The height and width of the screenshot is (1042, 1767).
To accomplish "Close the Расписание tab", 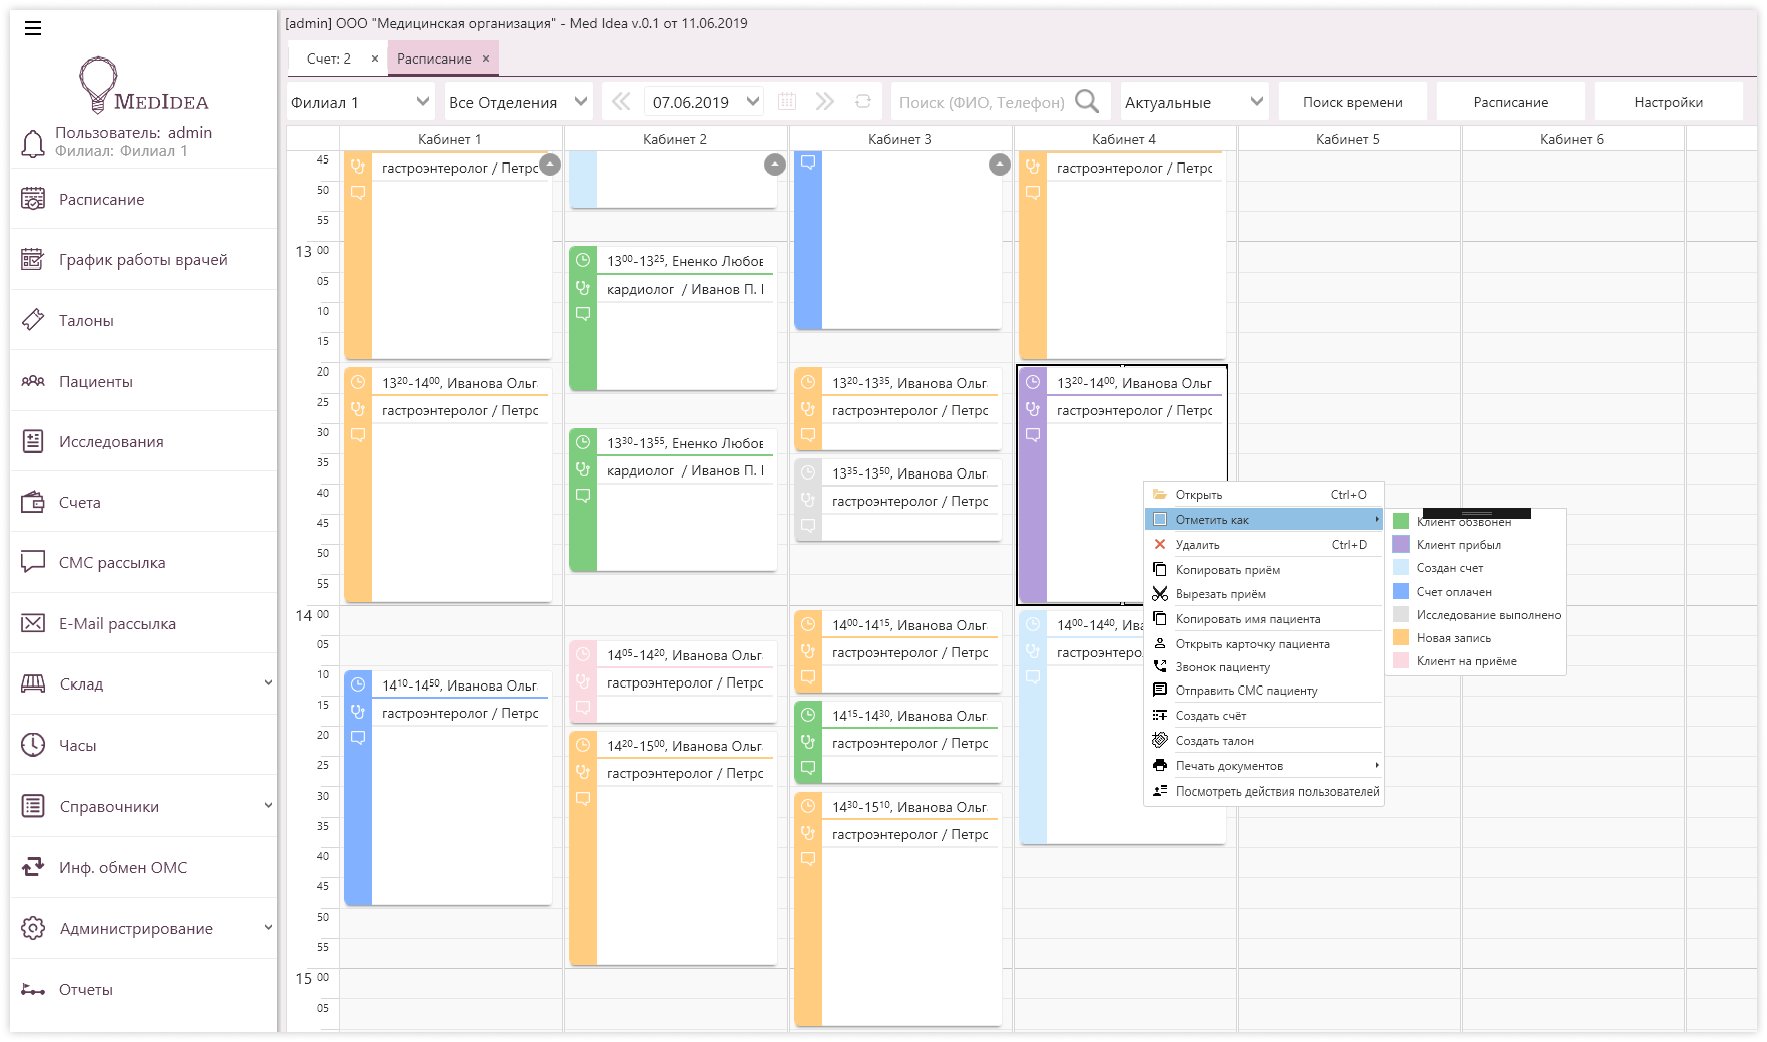I will [486, 58].
